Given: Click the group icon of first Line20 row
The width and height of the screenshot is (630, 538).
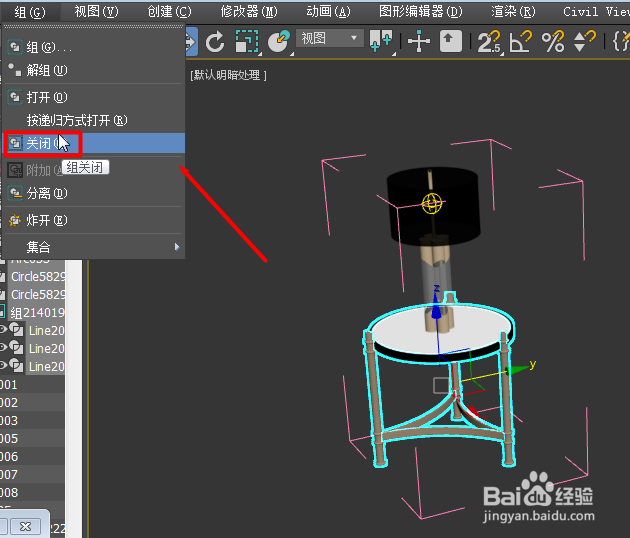Looking at the screenshot, I should (16, 330).
